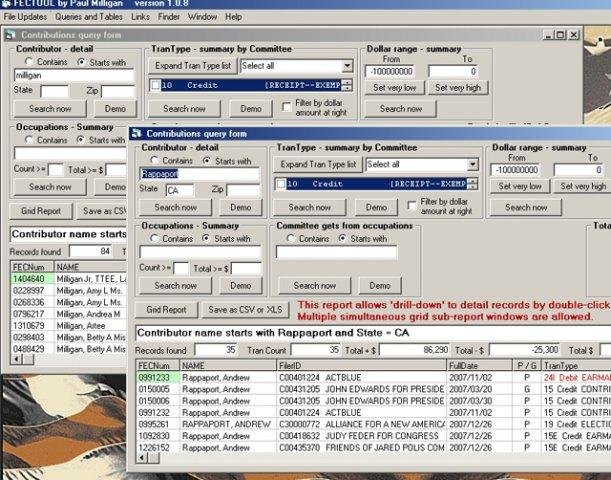Open the Links menu
This screenshot has height=480, width=611.
[x=140, y=17]
